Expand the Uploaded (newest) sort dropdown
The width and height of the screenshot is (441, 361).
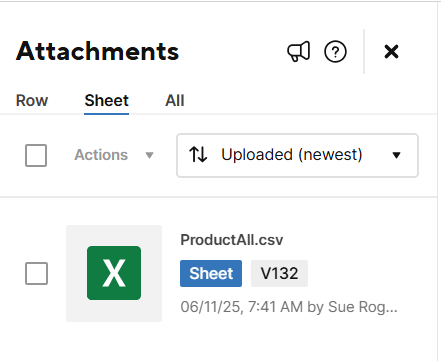(x=297, y=155)
